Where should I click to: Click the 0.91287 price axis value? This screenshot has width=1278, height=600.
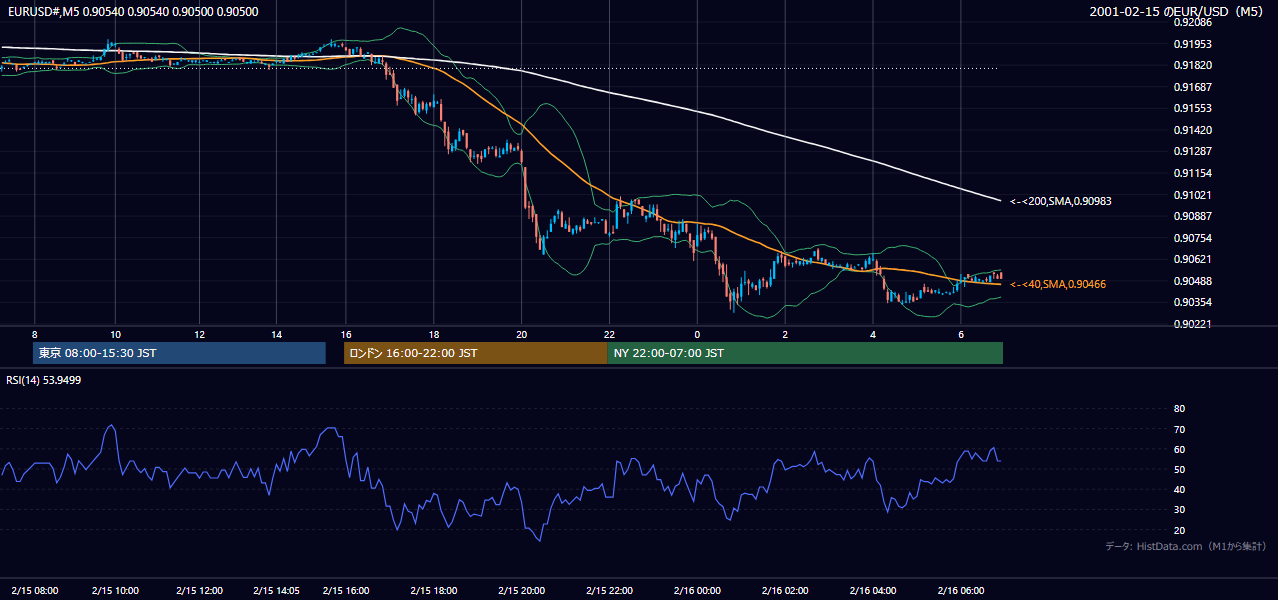1192,152
